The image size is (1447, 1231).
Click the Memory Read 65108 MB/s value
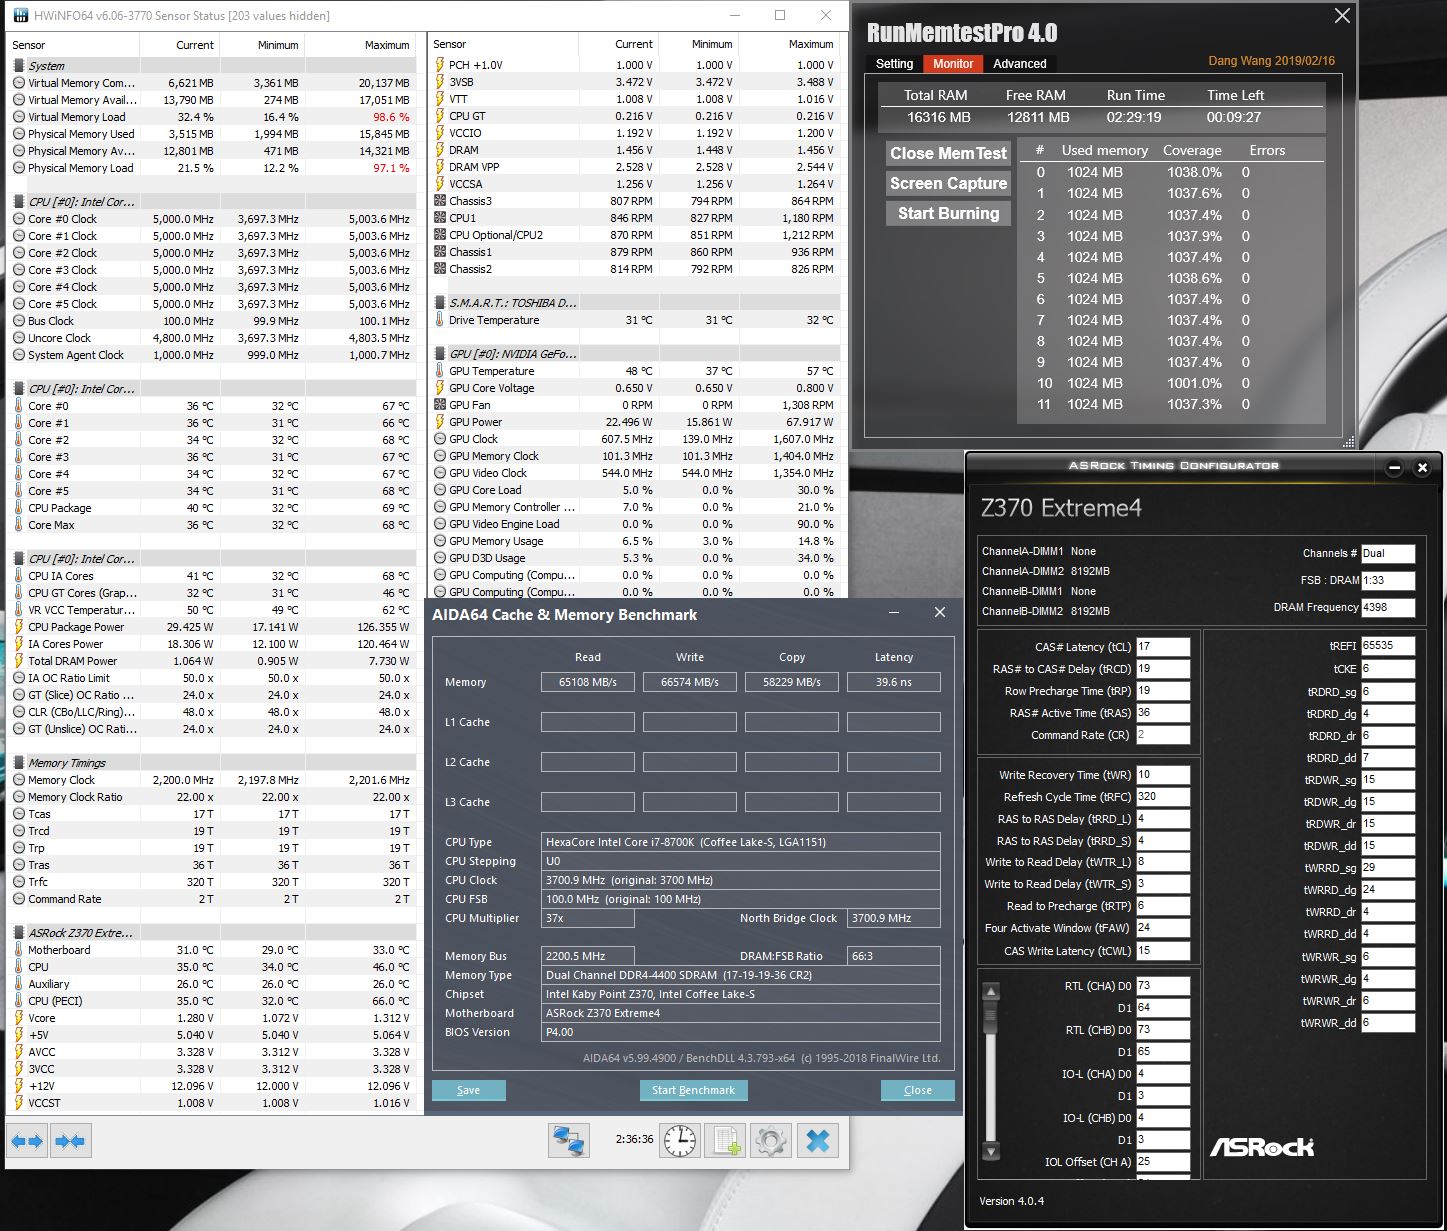(588, 682)
